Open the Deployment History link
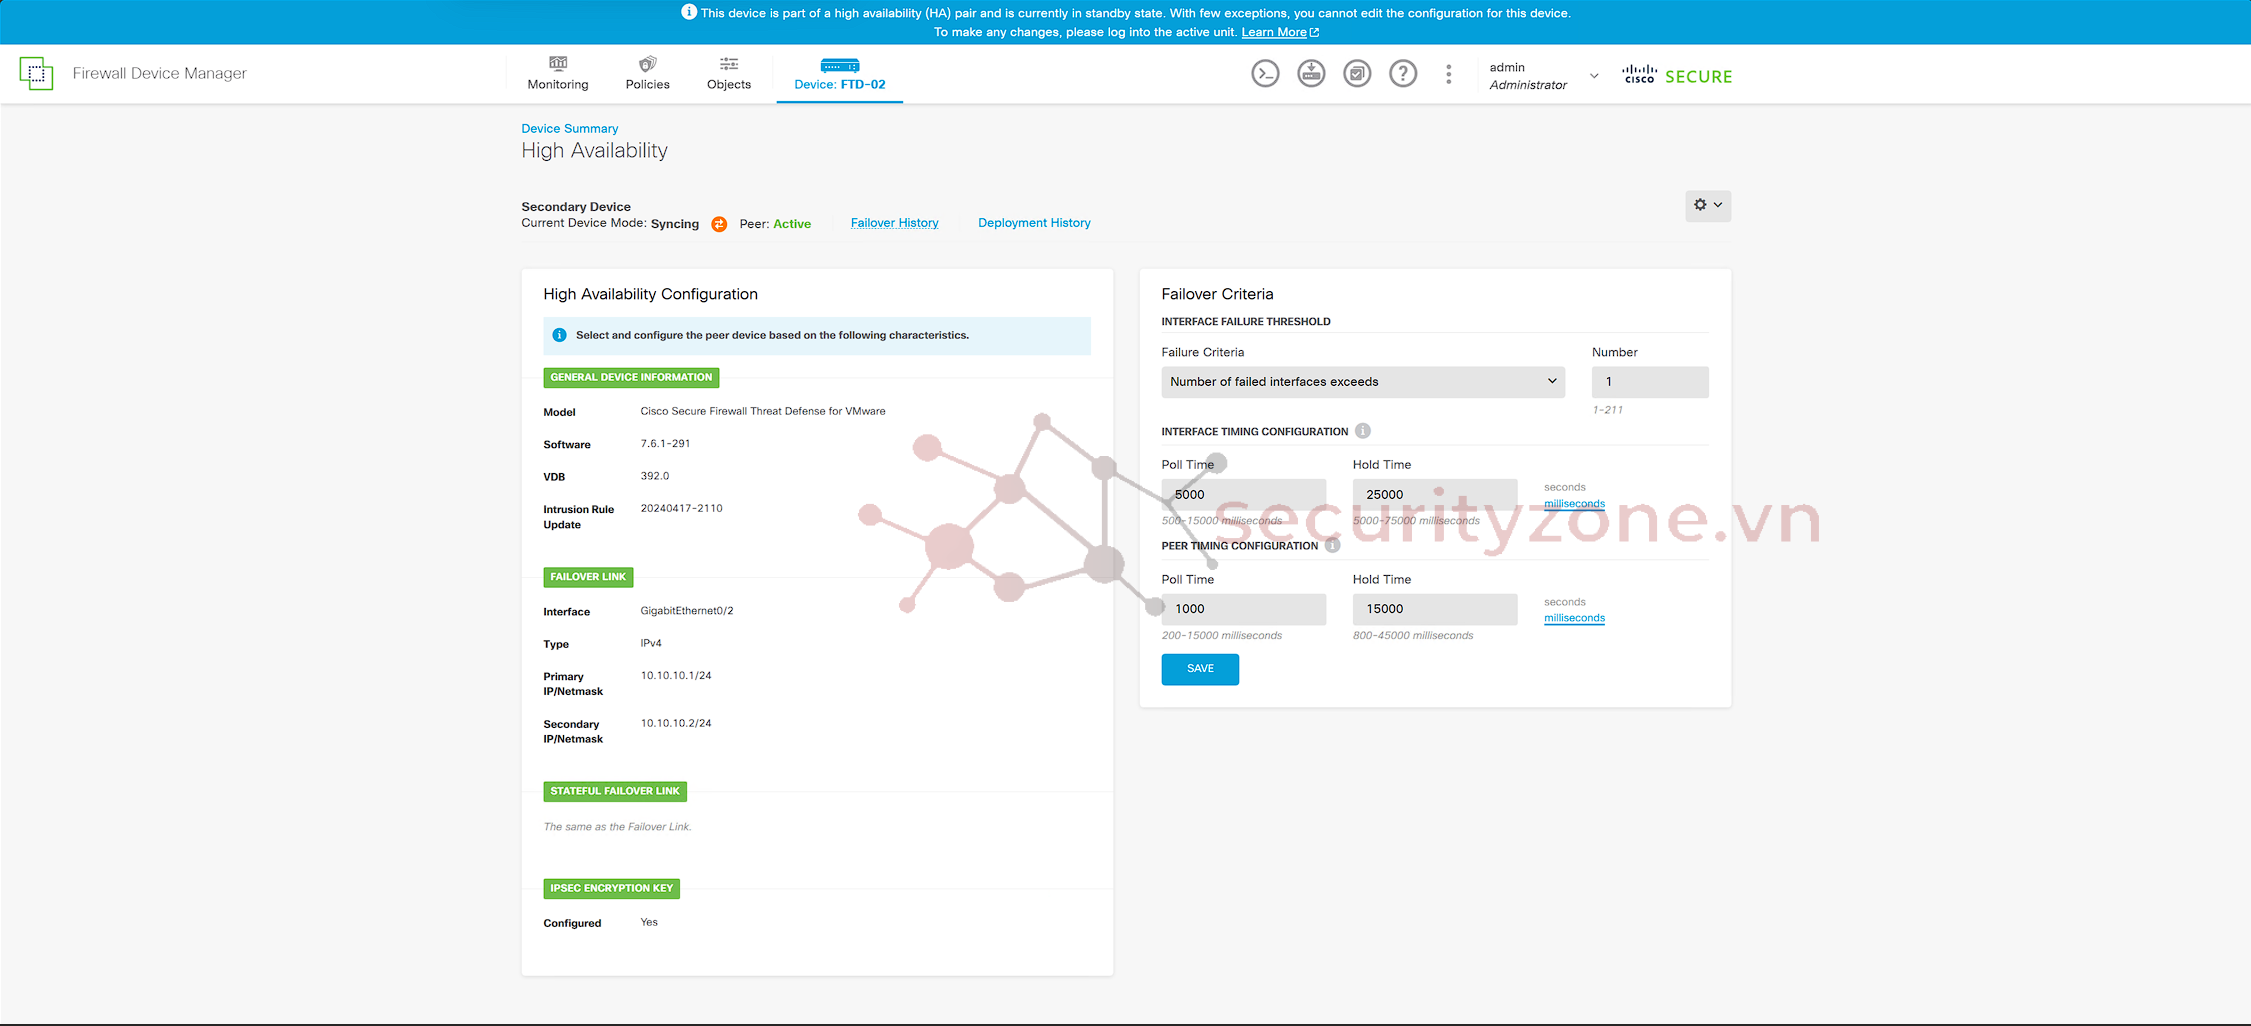The image size is (2251, 1026). [1034, 223]
